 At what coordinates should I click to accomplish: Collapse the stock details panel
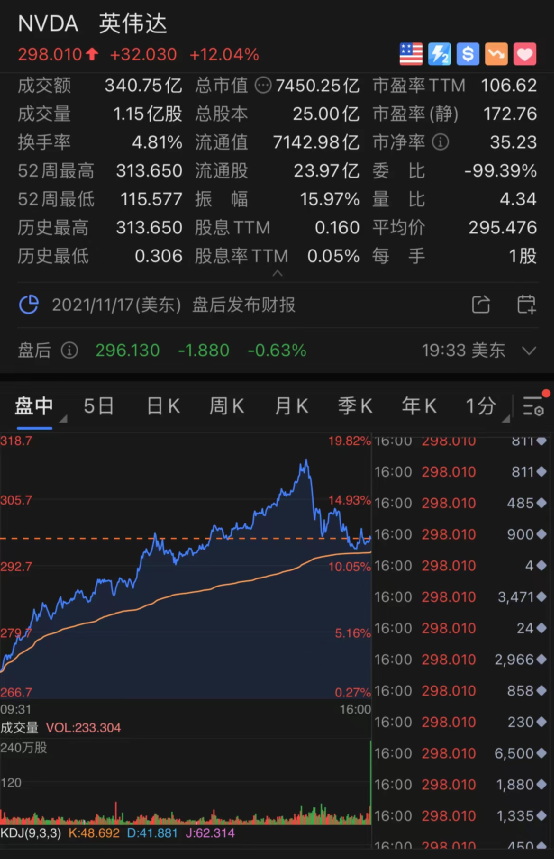coord(278,272)
